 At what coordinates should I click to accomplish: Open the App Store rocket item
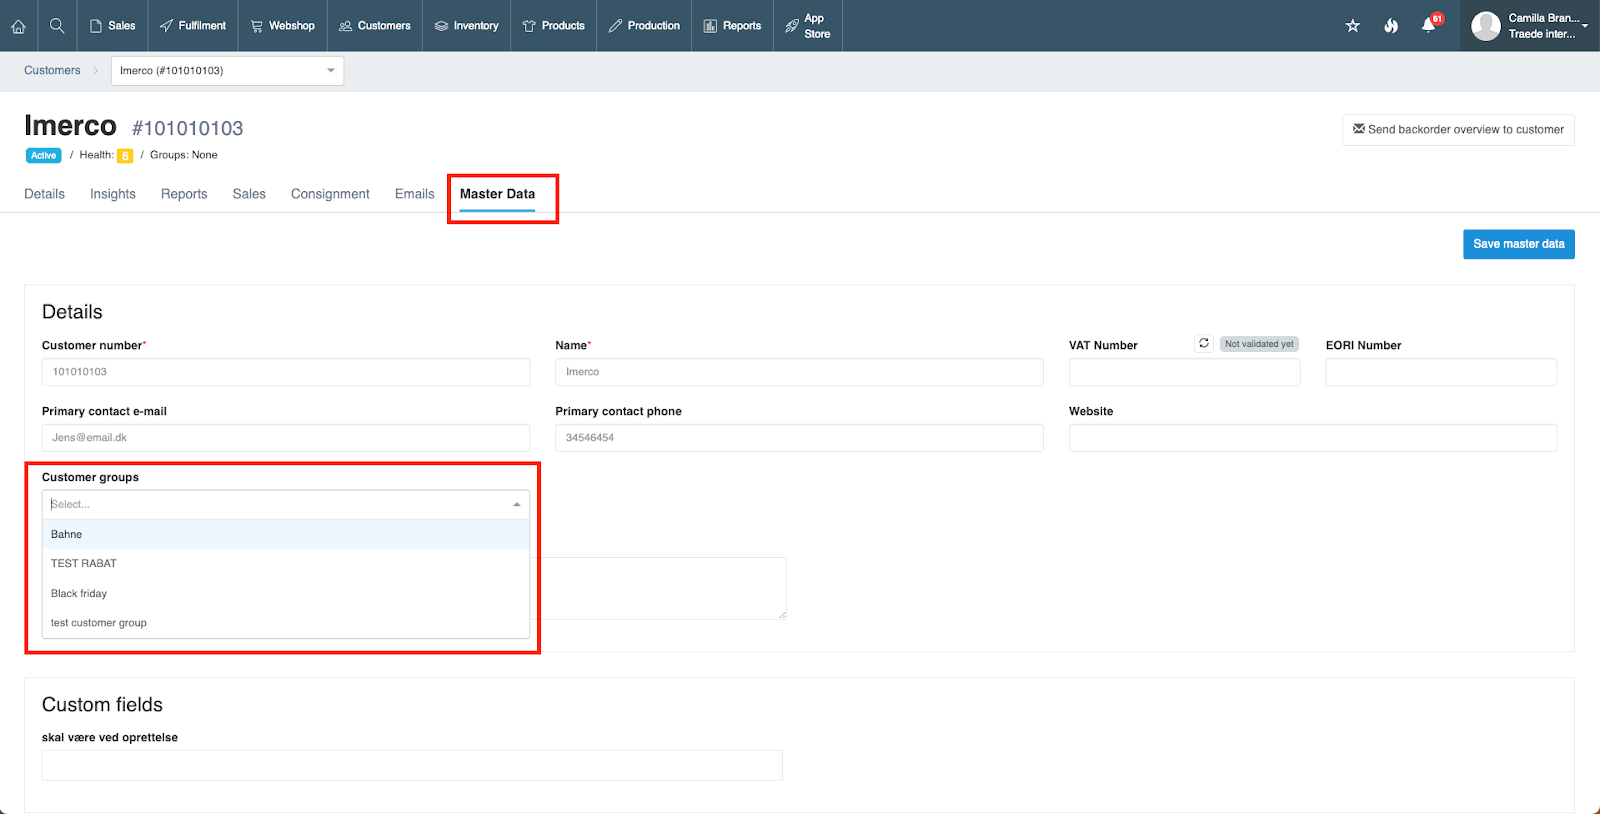coord(808,26)
